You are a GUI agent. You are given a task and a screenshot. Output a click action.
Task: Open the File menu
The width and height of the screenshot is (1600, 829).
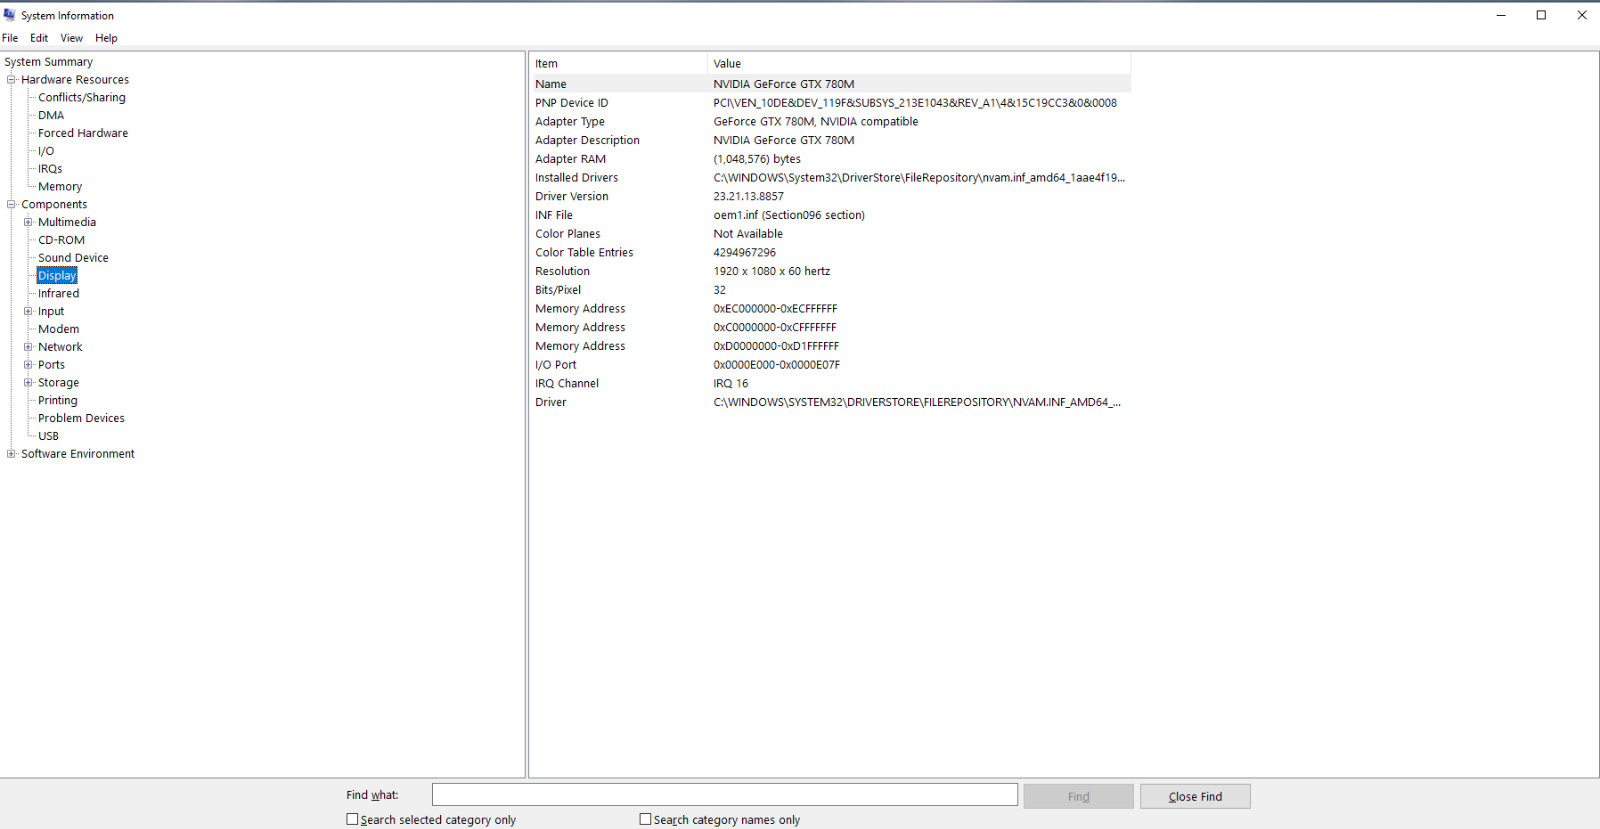pyautogui.click(x=10, y=38)
